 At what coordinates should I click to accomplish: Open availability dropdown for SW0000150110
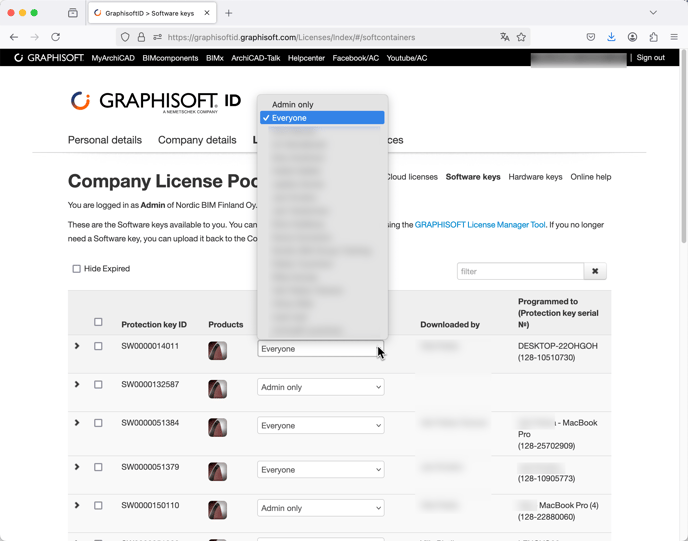[321, 508]
